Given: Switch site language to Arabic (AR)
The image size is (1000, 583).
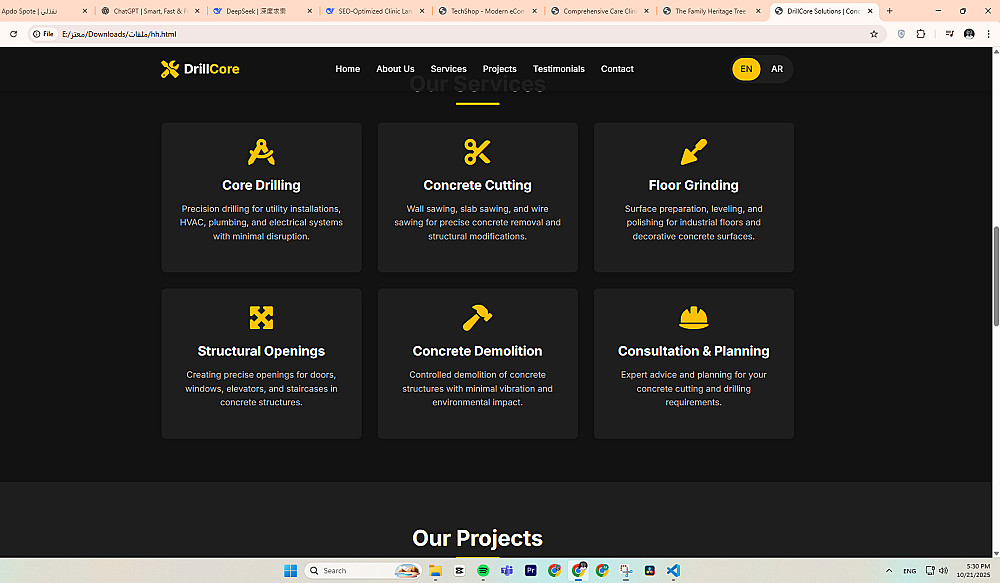Looking at the screenshot, I should (x=777, y=69).
